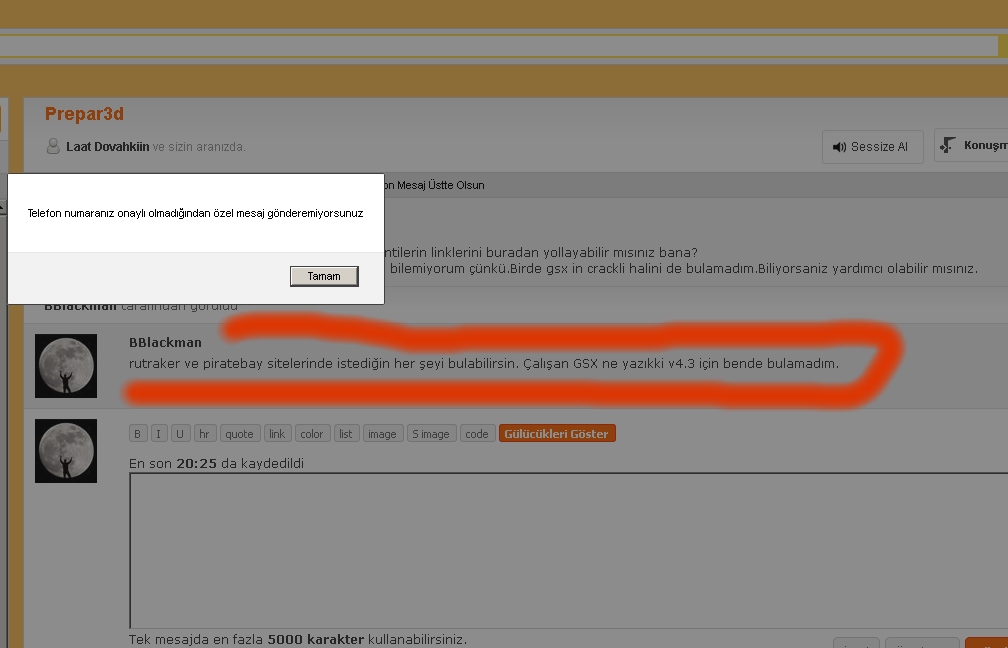1008x648 pixels.
Task: Click the list formatting button
Action: pyautogui.click(x=346, y=434)
